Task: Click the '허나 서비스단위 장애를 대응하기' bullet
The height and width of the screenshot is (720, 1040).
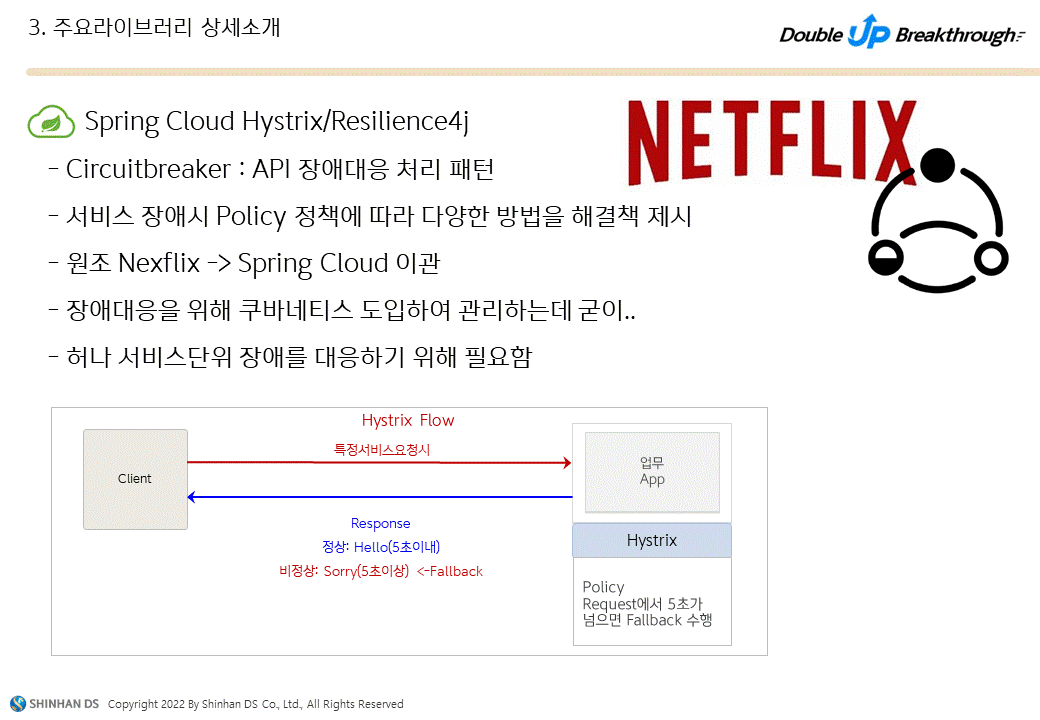Action: tap(290, 357)
